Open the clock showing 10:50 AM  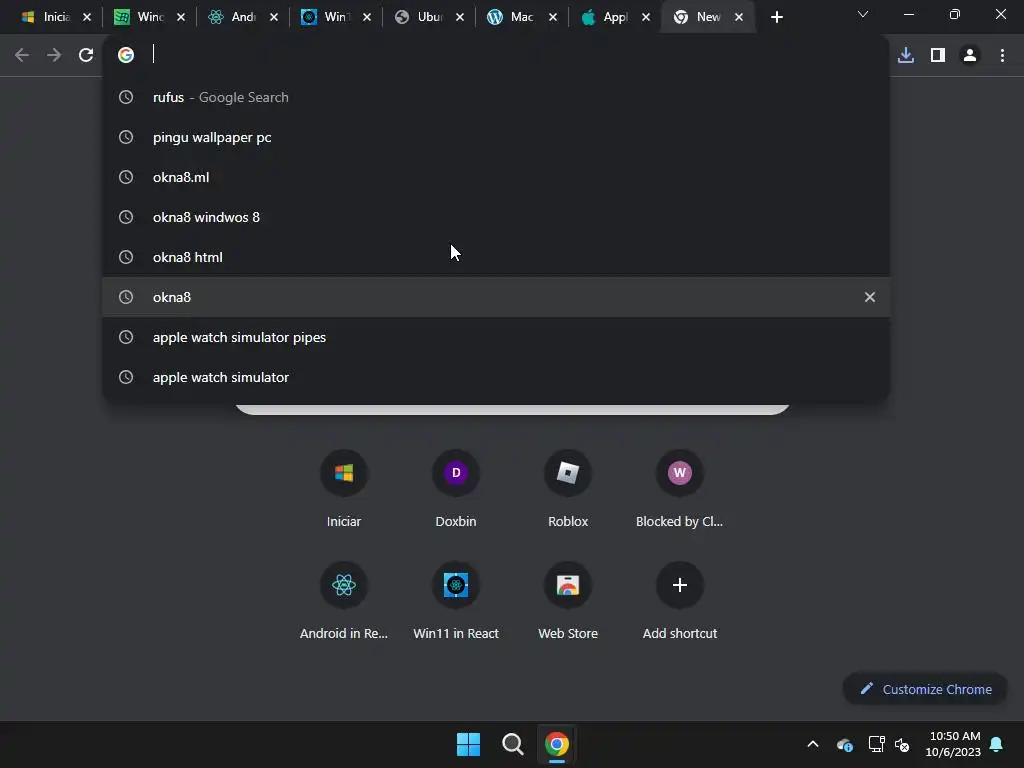[x=953, y=744]
